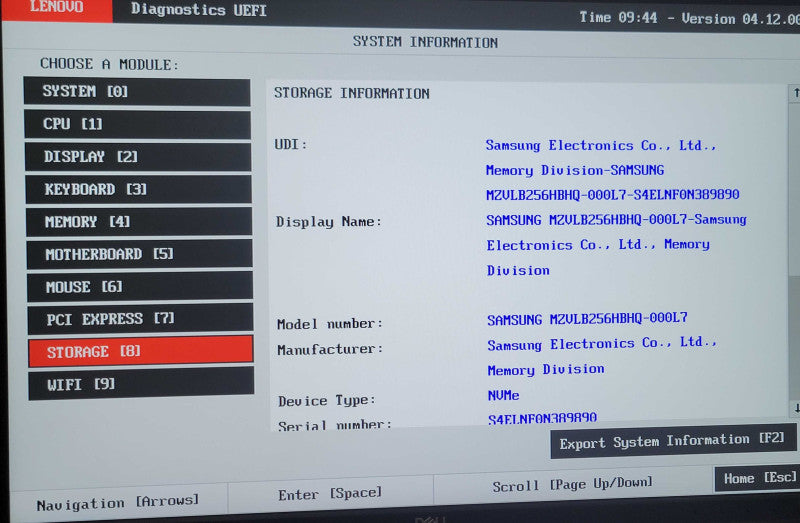This screenshot has height=523, width=800.
Task: Click the scrollbar down arrow
Action: coord(796,408)
